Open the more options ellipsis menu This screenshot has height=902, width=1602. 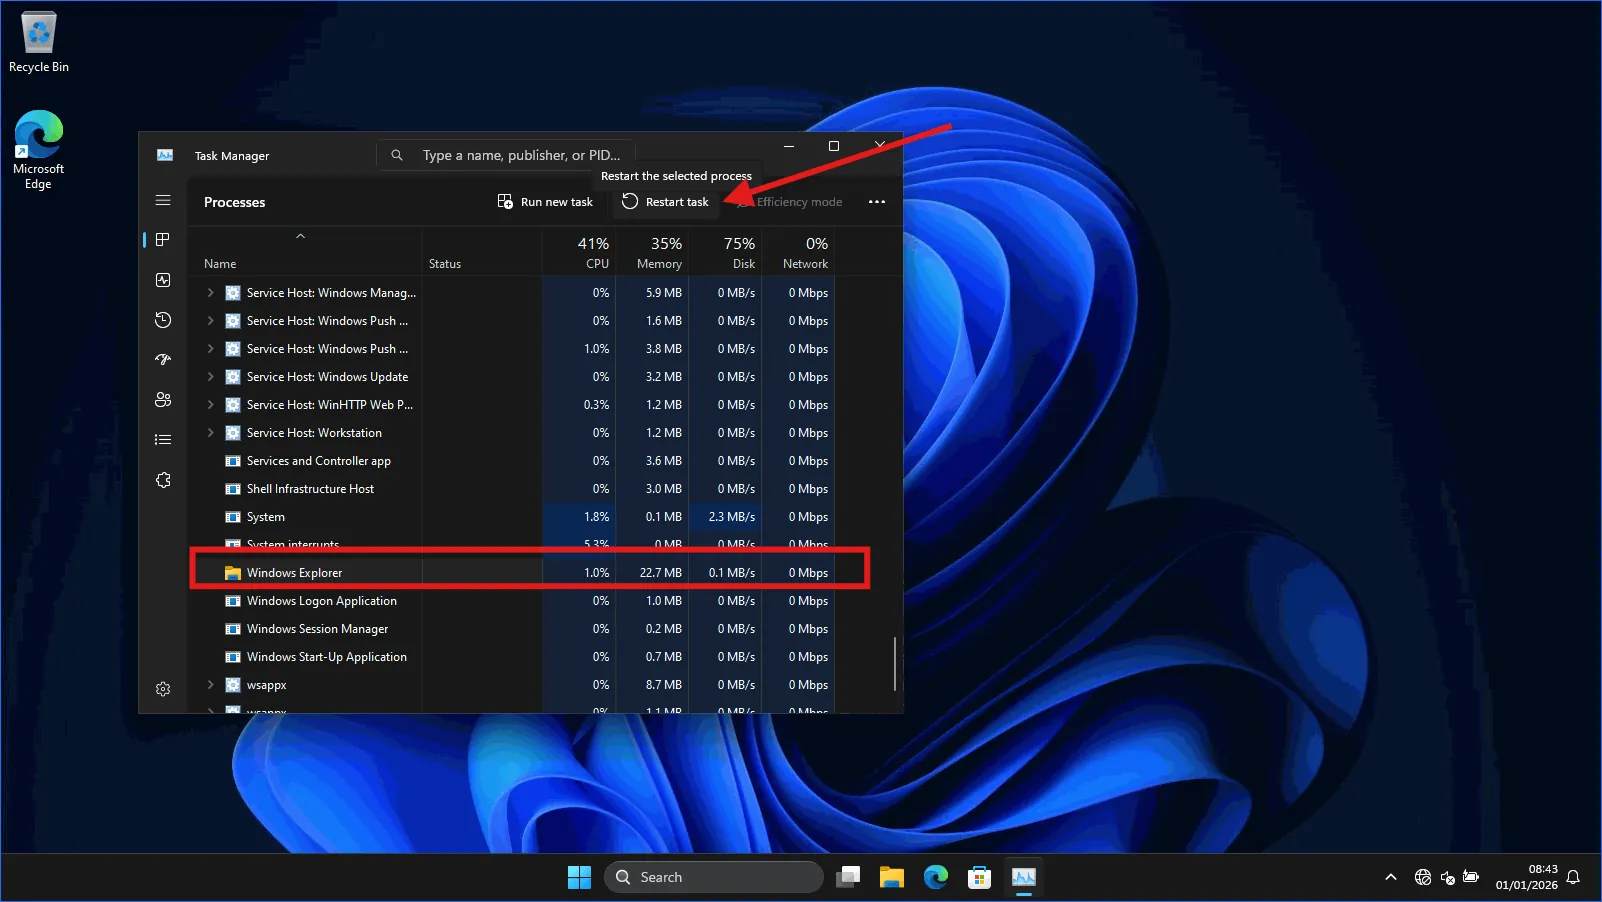[x=877, y=201]
